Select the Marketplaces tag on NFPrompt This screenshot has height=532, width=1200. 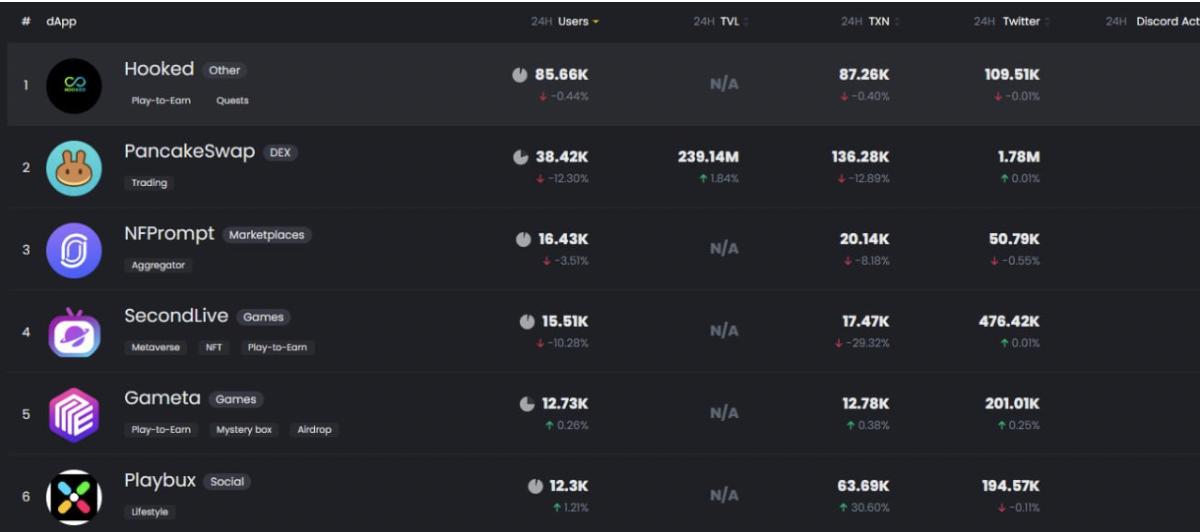[x=266, y=235]
